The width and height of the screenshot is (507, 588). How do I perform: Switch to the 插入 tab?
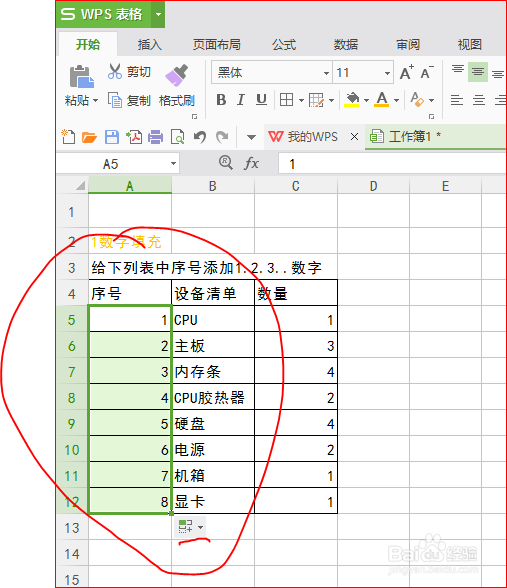pyautogui.click(x=150, y=45)
